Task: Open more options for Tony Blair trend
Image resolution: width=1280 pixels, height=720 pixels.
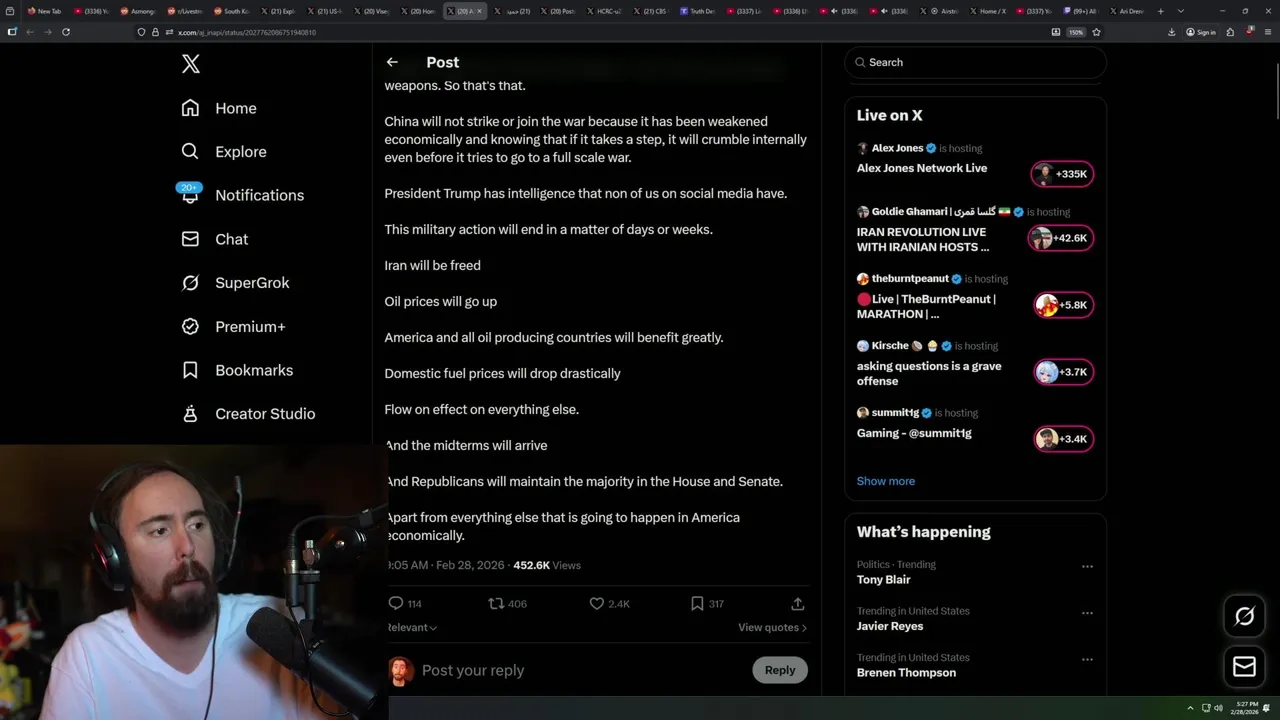Action: [1087, 566]
